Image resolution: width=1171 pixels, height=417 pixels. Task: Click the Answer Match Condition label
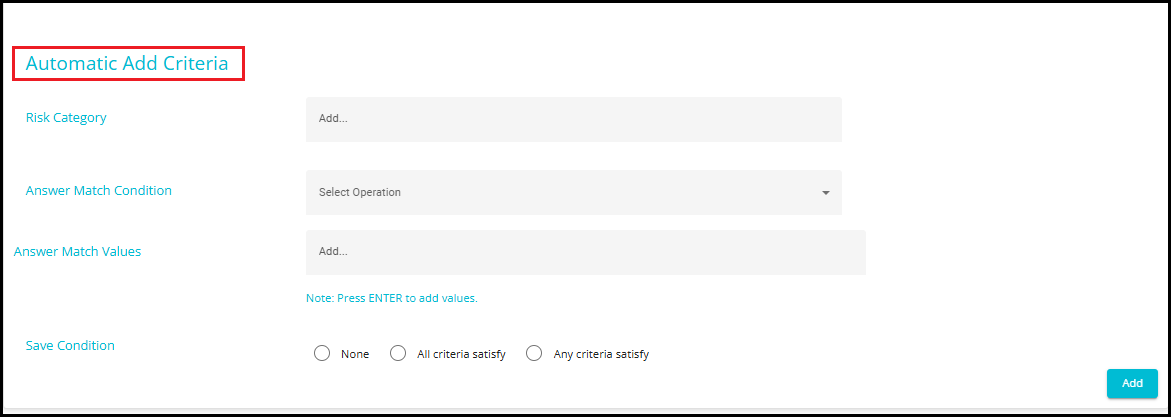click(x=99, y=190)
